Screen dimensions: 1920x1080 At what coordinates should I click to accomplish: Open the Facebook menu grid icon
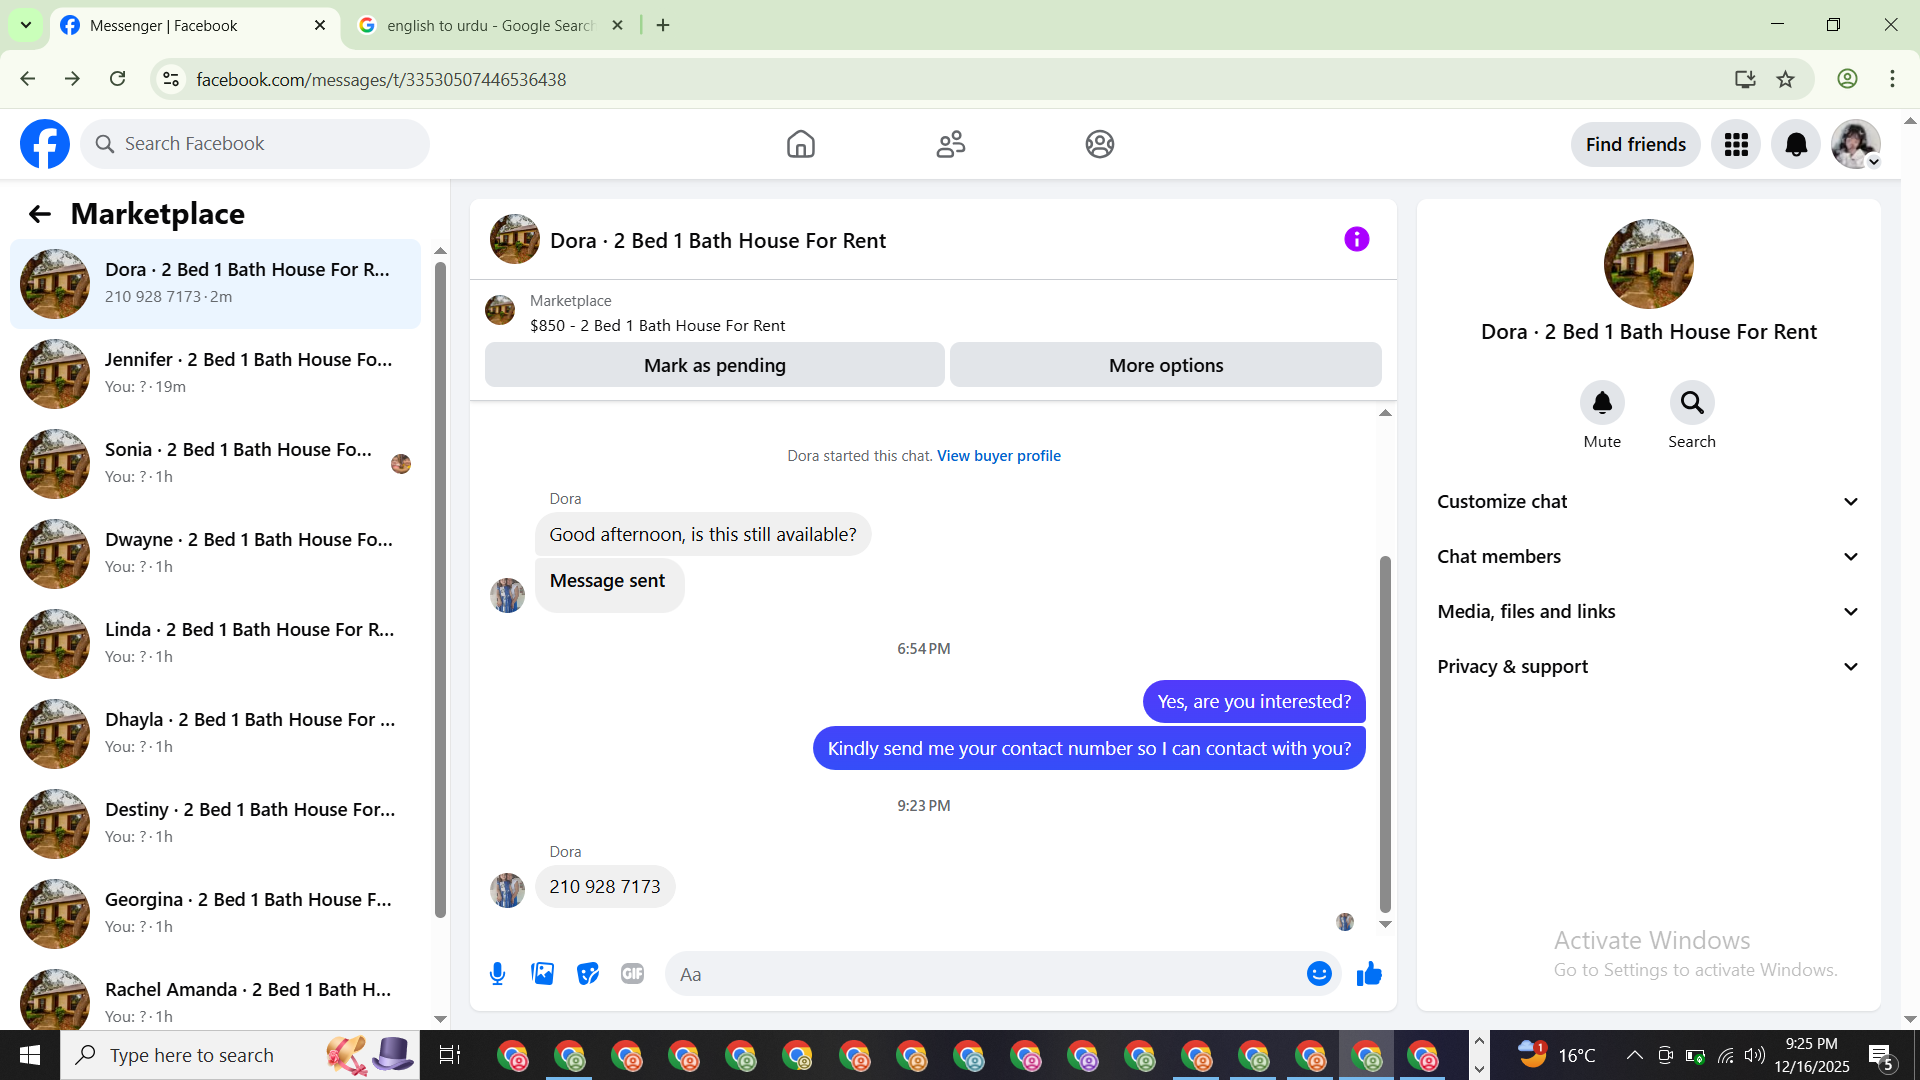(1736, 144)
